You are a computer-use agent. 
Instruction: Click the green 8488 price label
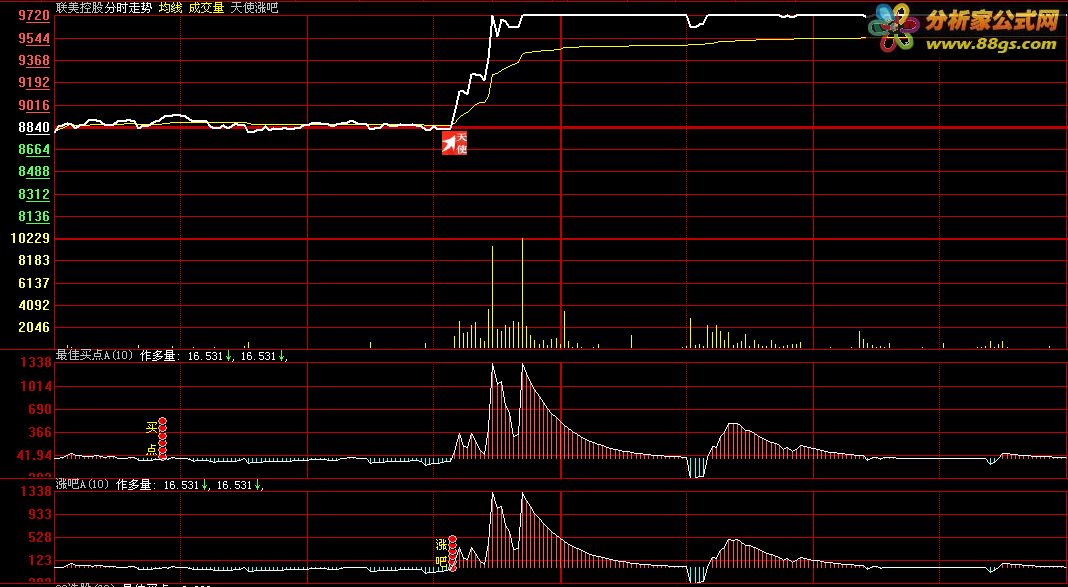(33, 172)
